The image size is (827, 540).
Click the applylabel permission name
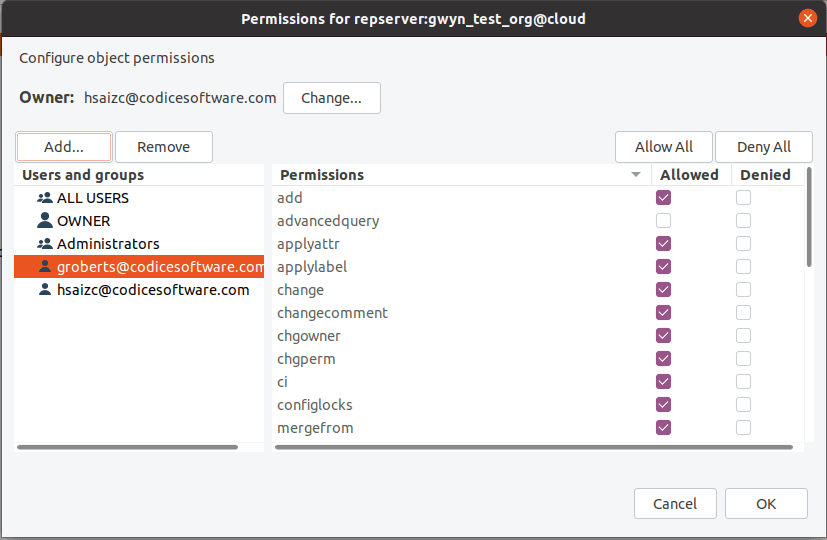coord(312,267)
